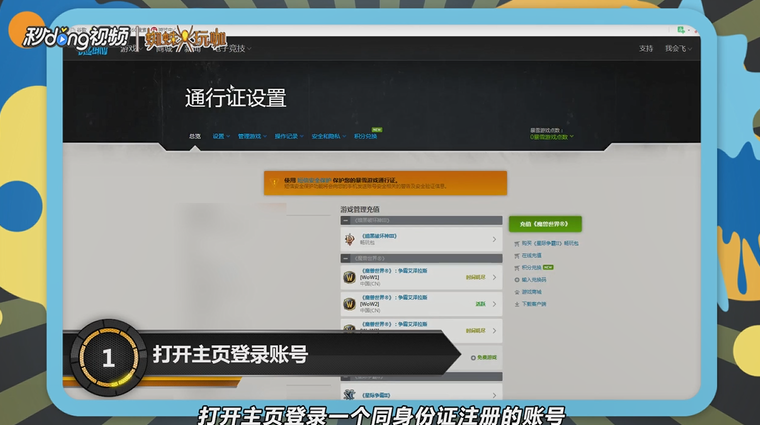The height and width of the screenshot is (425, 760).
Task: Expand the 安全和隐私 menu
Action: point(329,136)
